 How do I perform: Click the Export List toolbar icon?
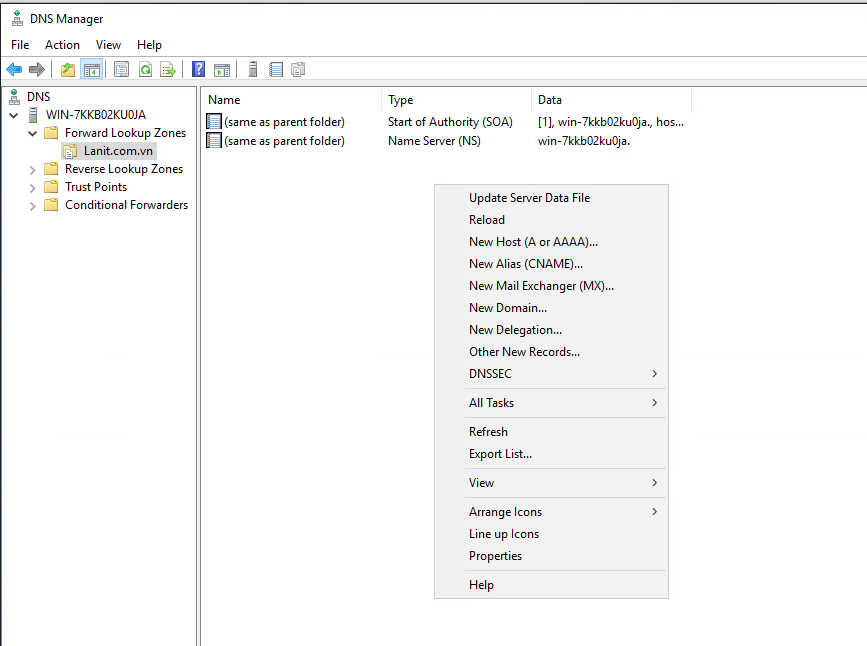coord(168,70)
